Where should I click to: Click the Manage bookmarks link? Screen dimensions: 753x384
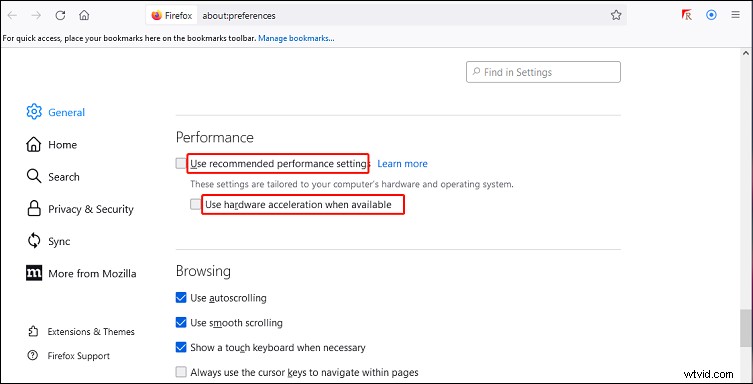tap(296, 38)
